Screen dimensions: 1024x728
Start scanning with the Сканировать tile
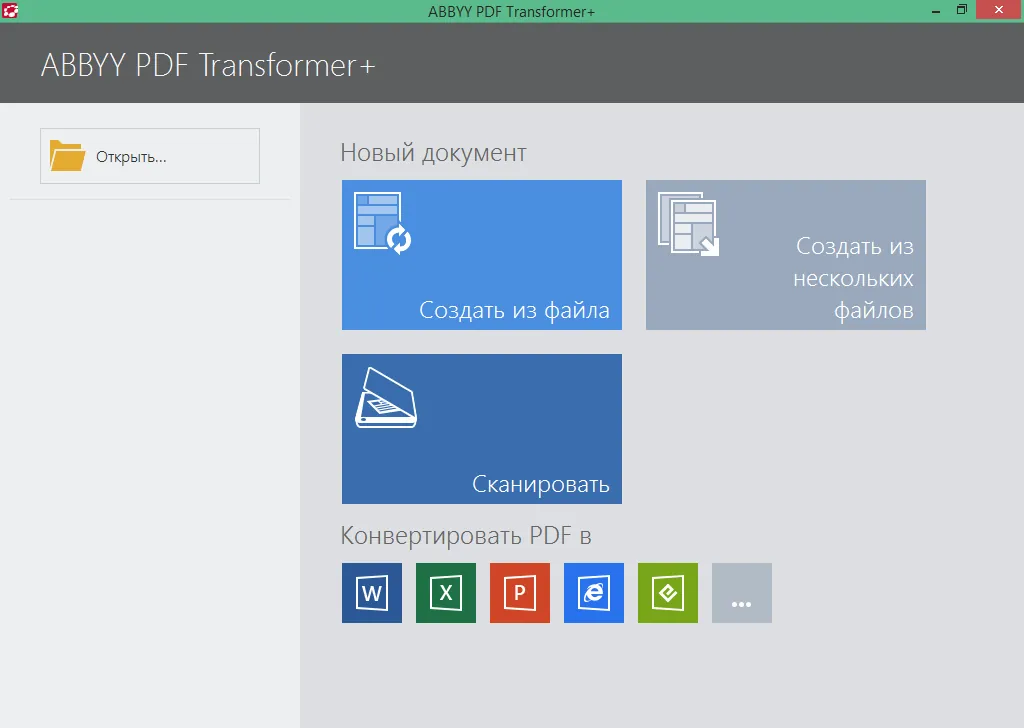[481, 429]
